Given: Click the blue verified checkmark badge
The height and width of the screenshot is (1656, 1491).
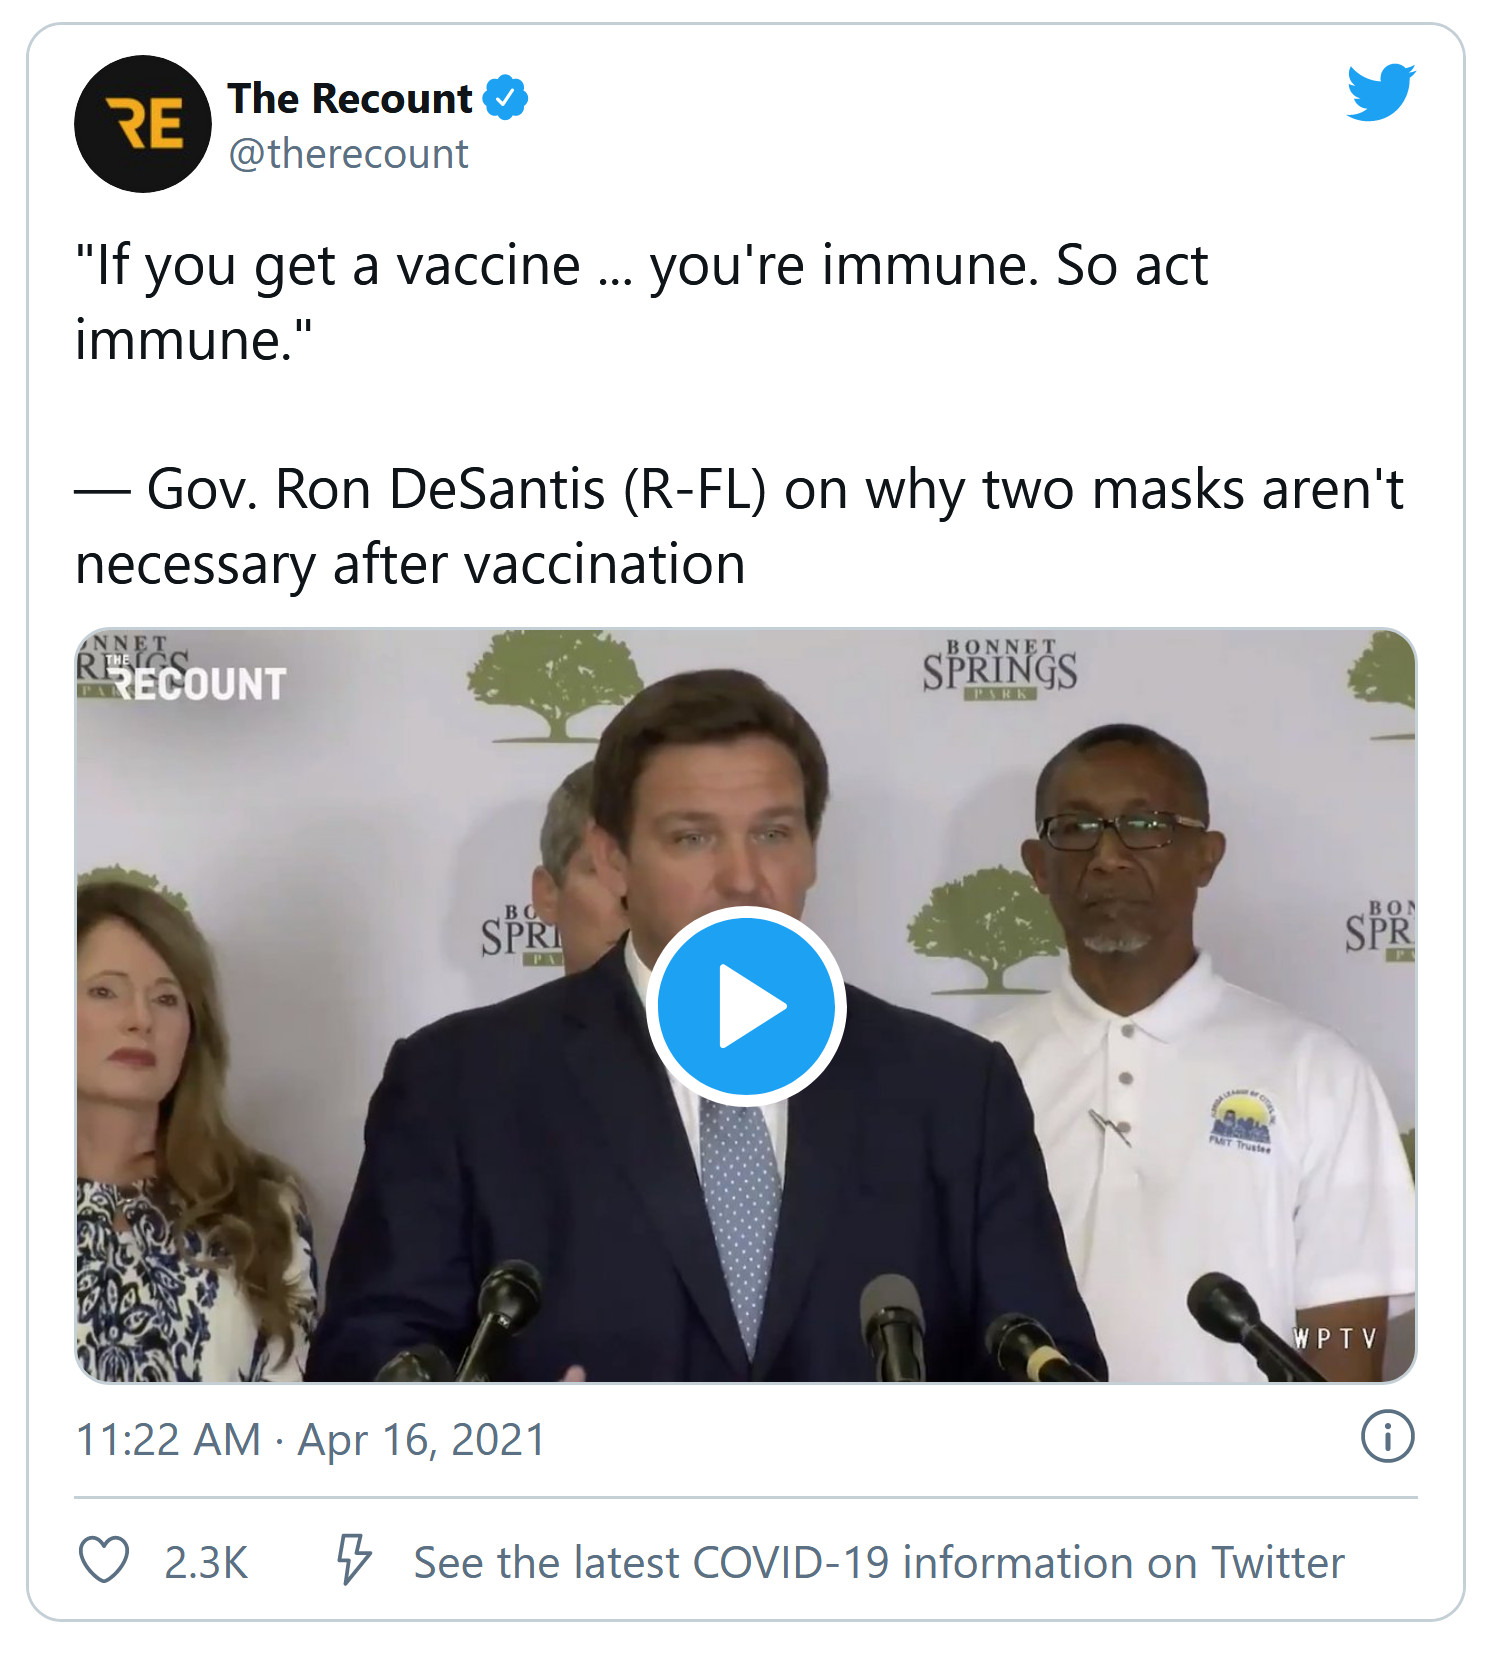Looking at the screenshot, I should pyautogui.click(x=506, y=98).
